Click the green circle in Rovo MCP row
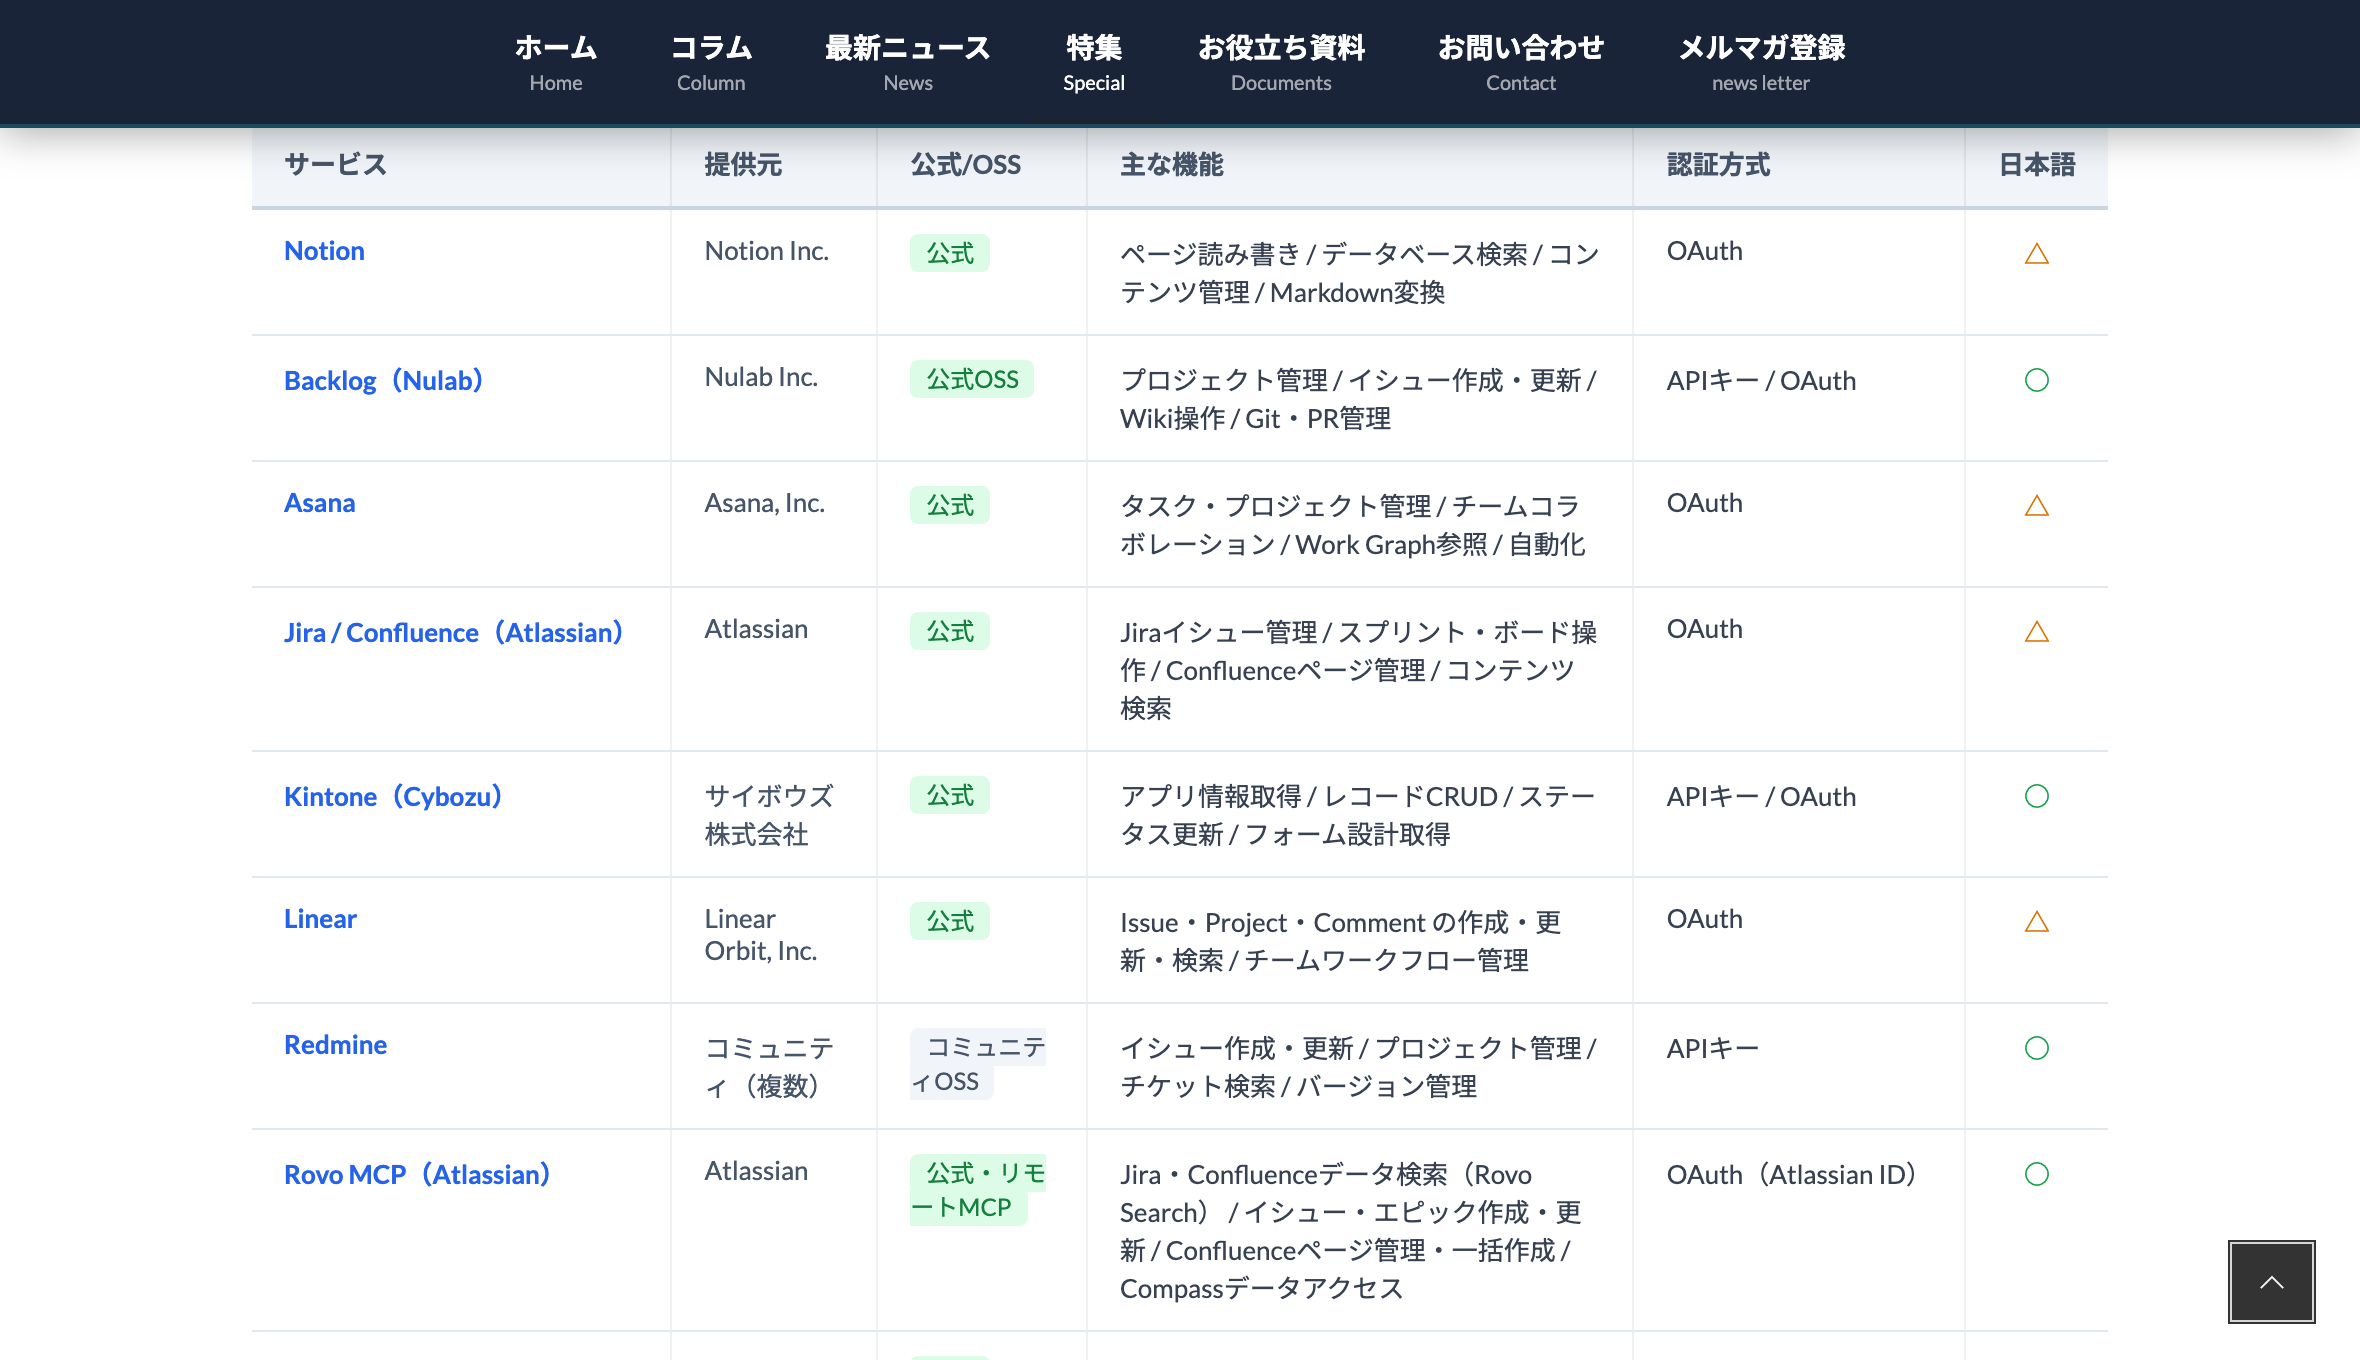 pos(2037,1174)
